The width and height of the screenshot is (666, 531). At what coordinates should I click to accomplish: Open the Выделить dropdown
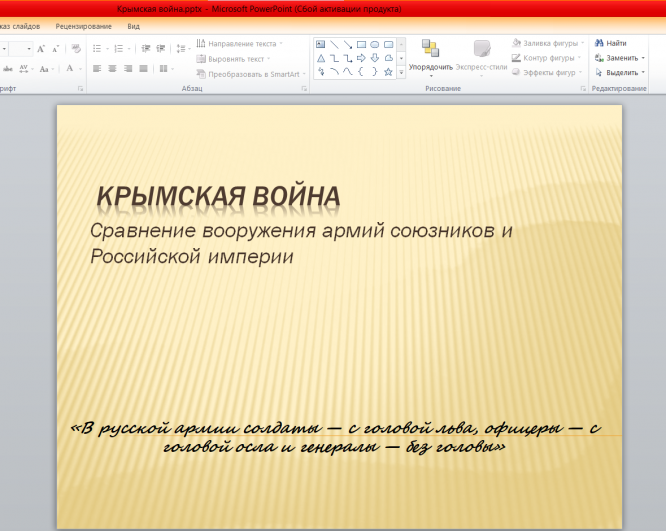coord(621,73)
